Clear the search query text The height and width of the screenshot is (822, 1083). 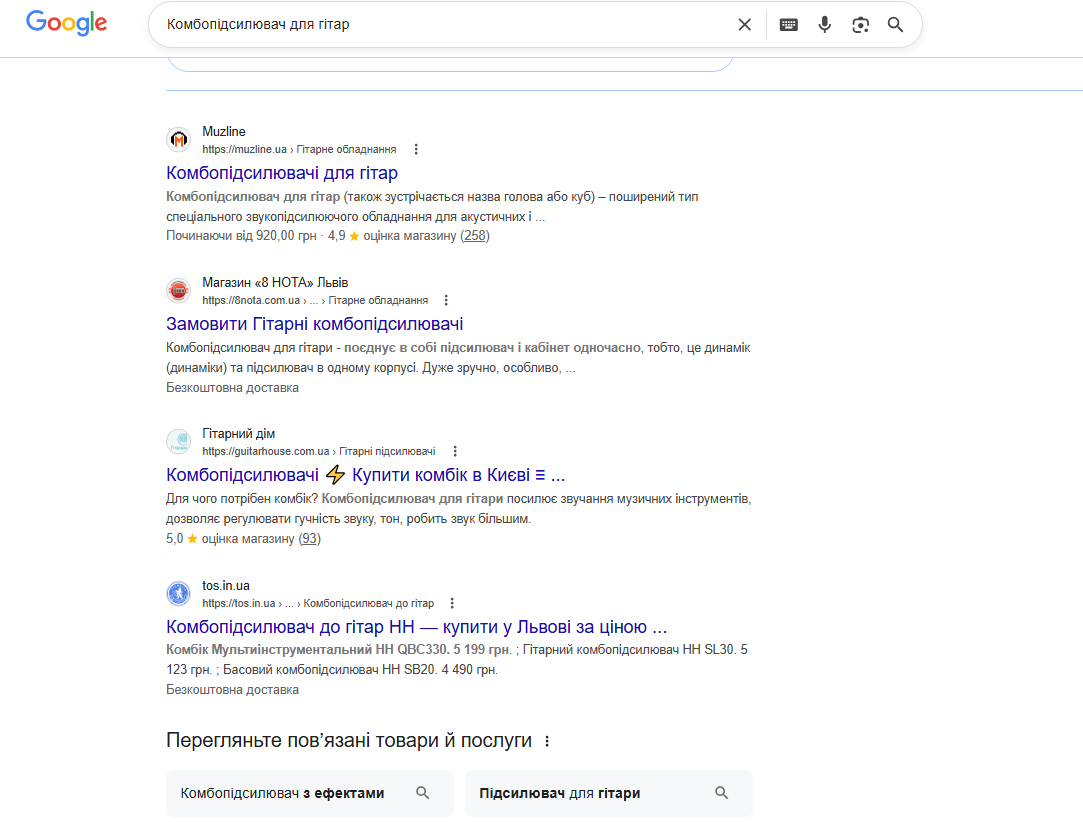point(744,25)
